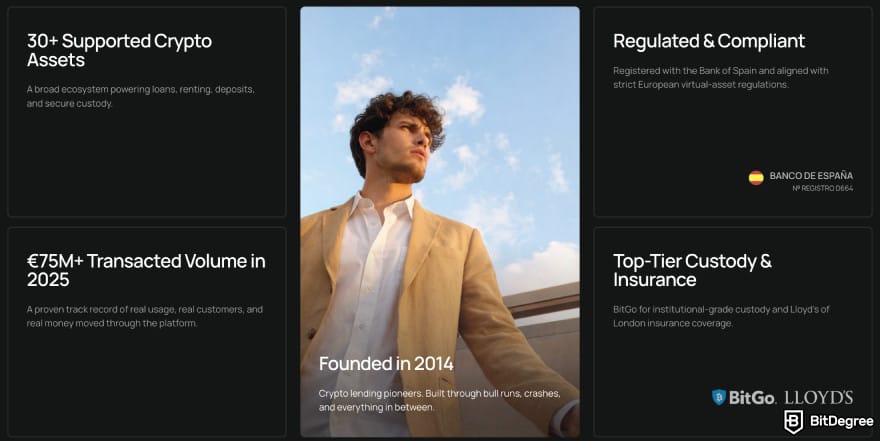This screenshot has height=441, width=880.
Task: Open the Top-Tier Custody & Insurance heading
Action: (x=692, y=270)
